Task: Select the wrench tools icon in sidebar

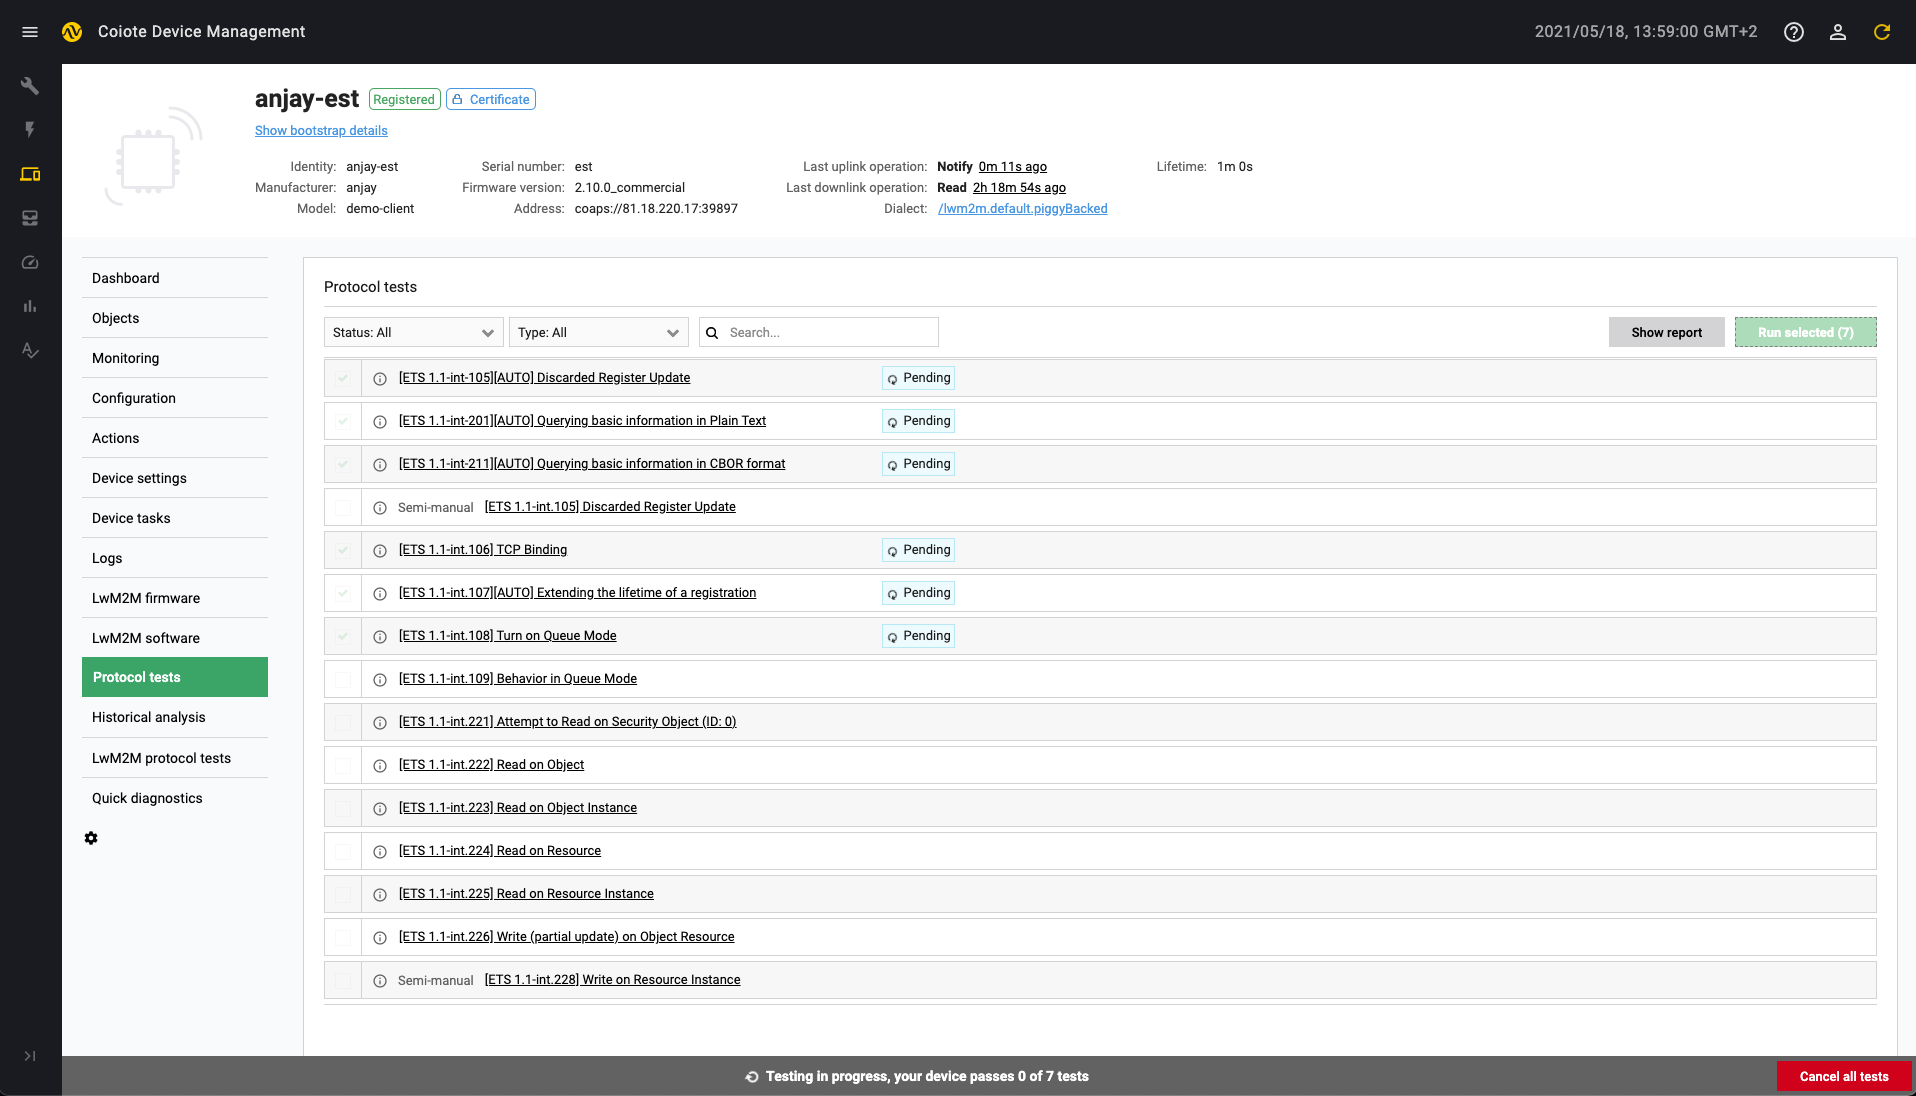Action: point(30,85)
